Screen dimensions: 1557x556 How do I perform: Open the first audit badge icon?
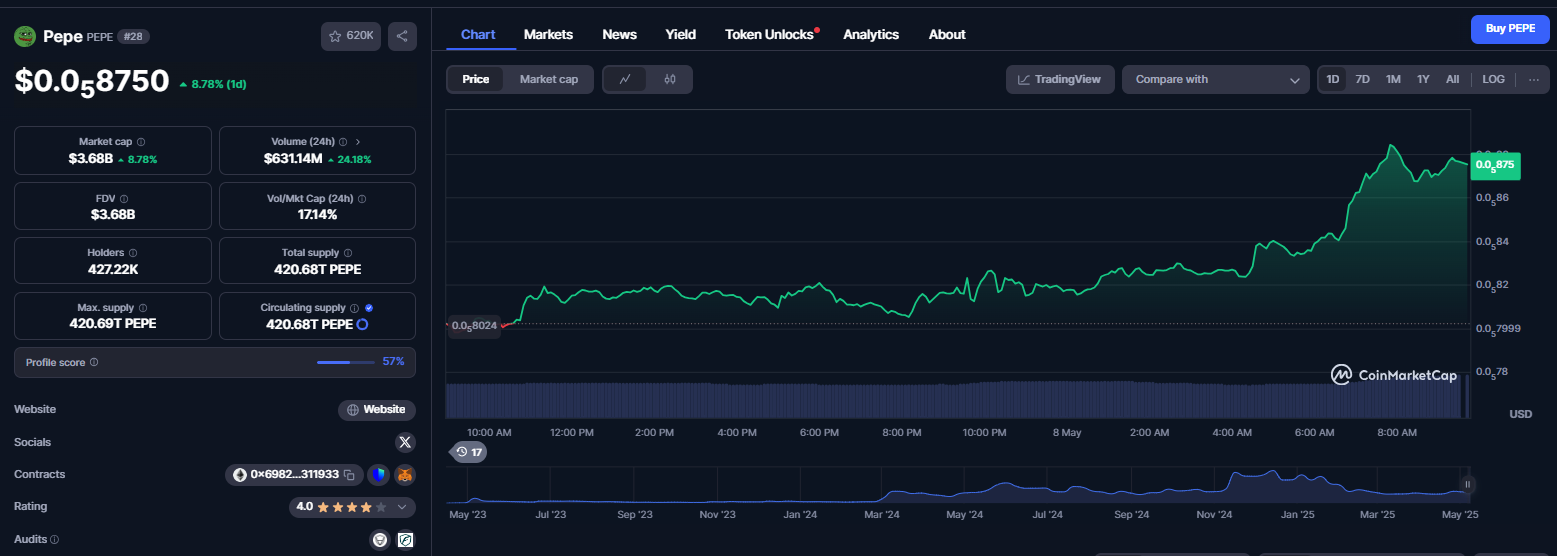pos(380,539)
